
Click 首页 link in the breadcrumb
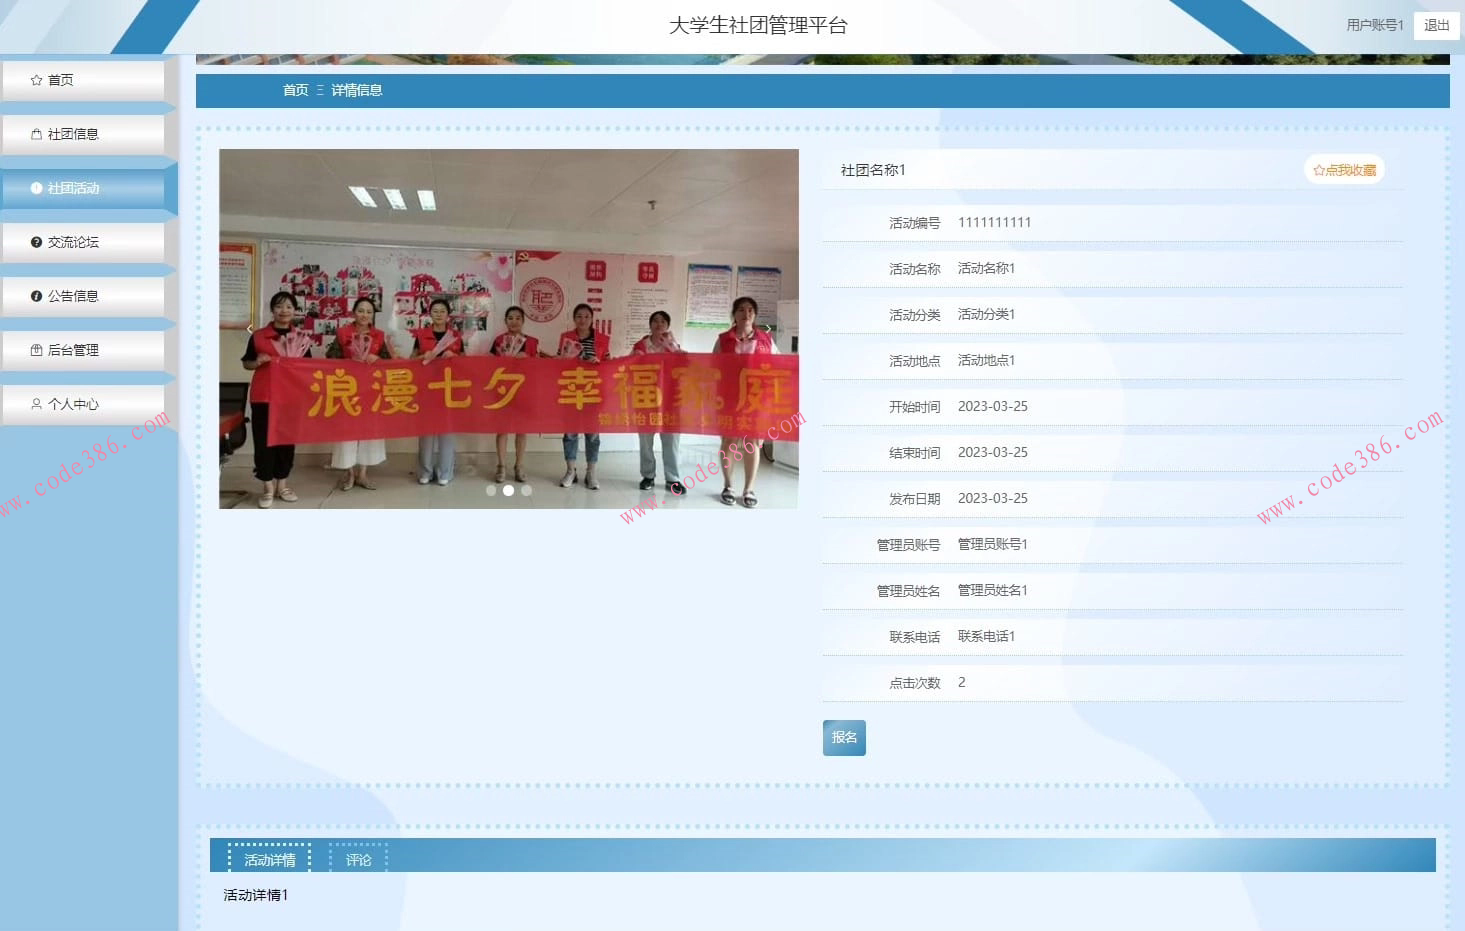(295, 90)
